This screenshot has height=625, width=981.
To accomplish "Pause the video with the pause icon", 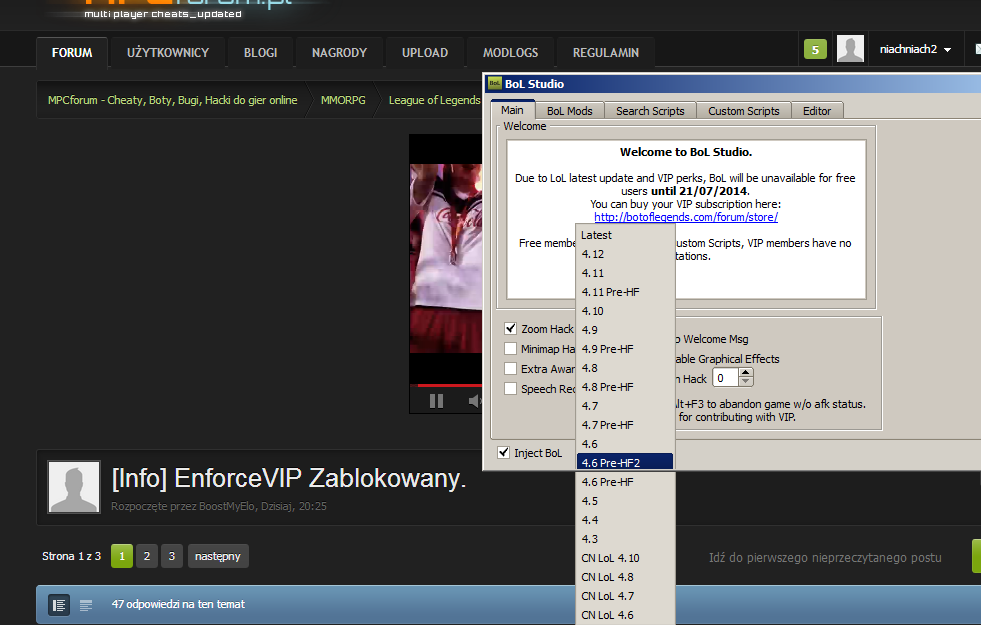I will (437, 401).
